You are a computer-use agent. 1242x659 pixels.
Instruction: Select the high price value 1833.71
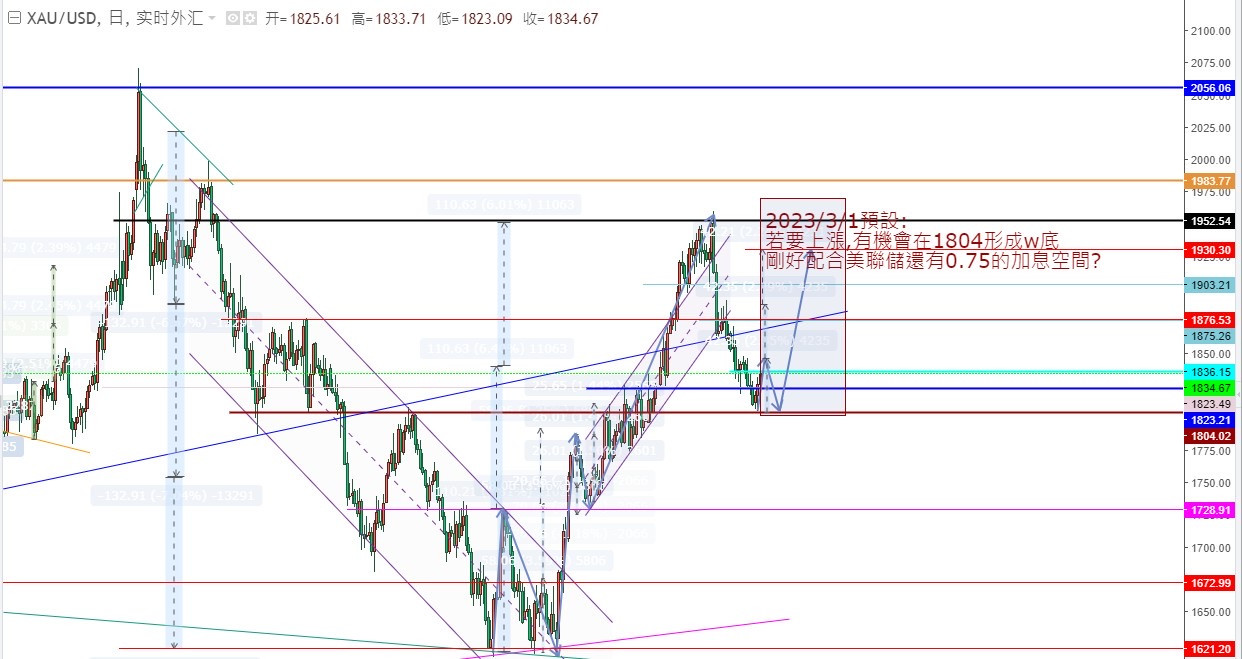click(x=400, y=18)
